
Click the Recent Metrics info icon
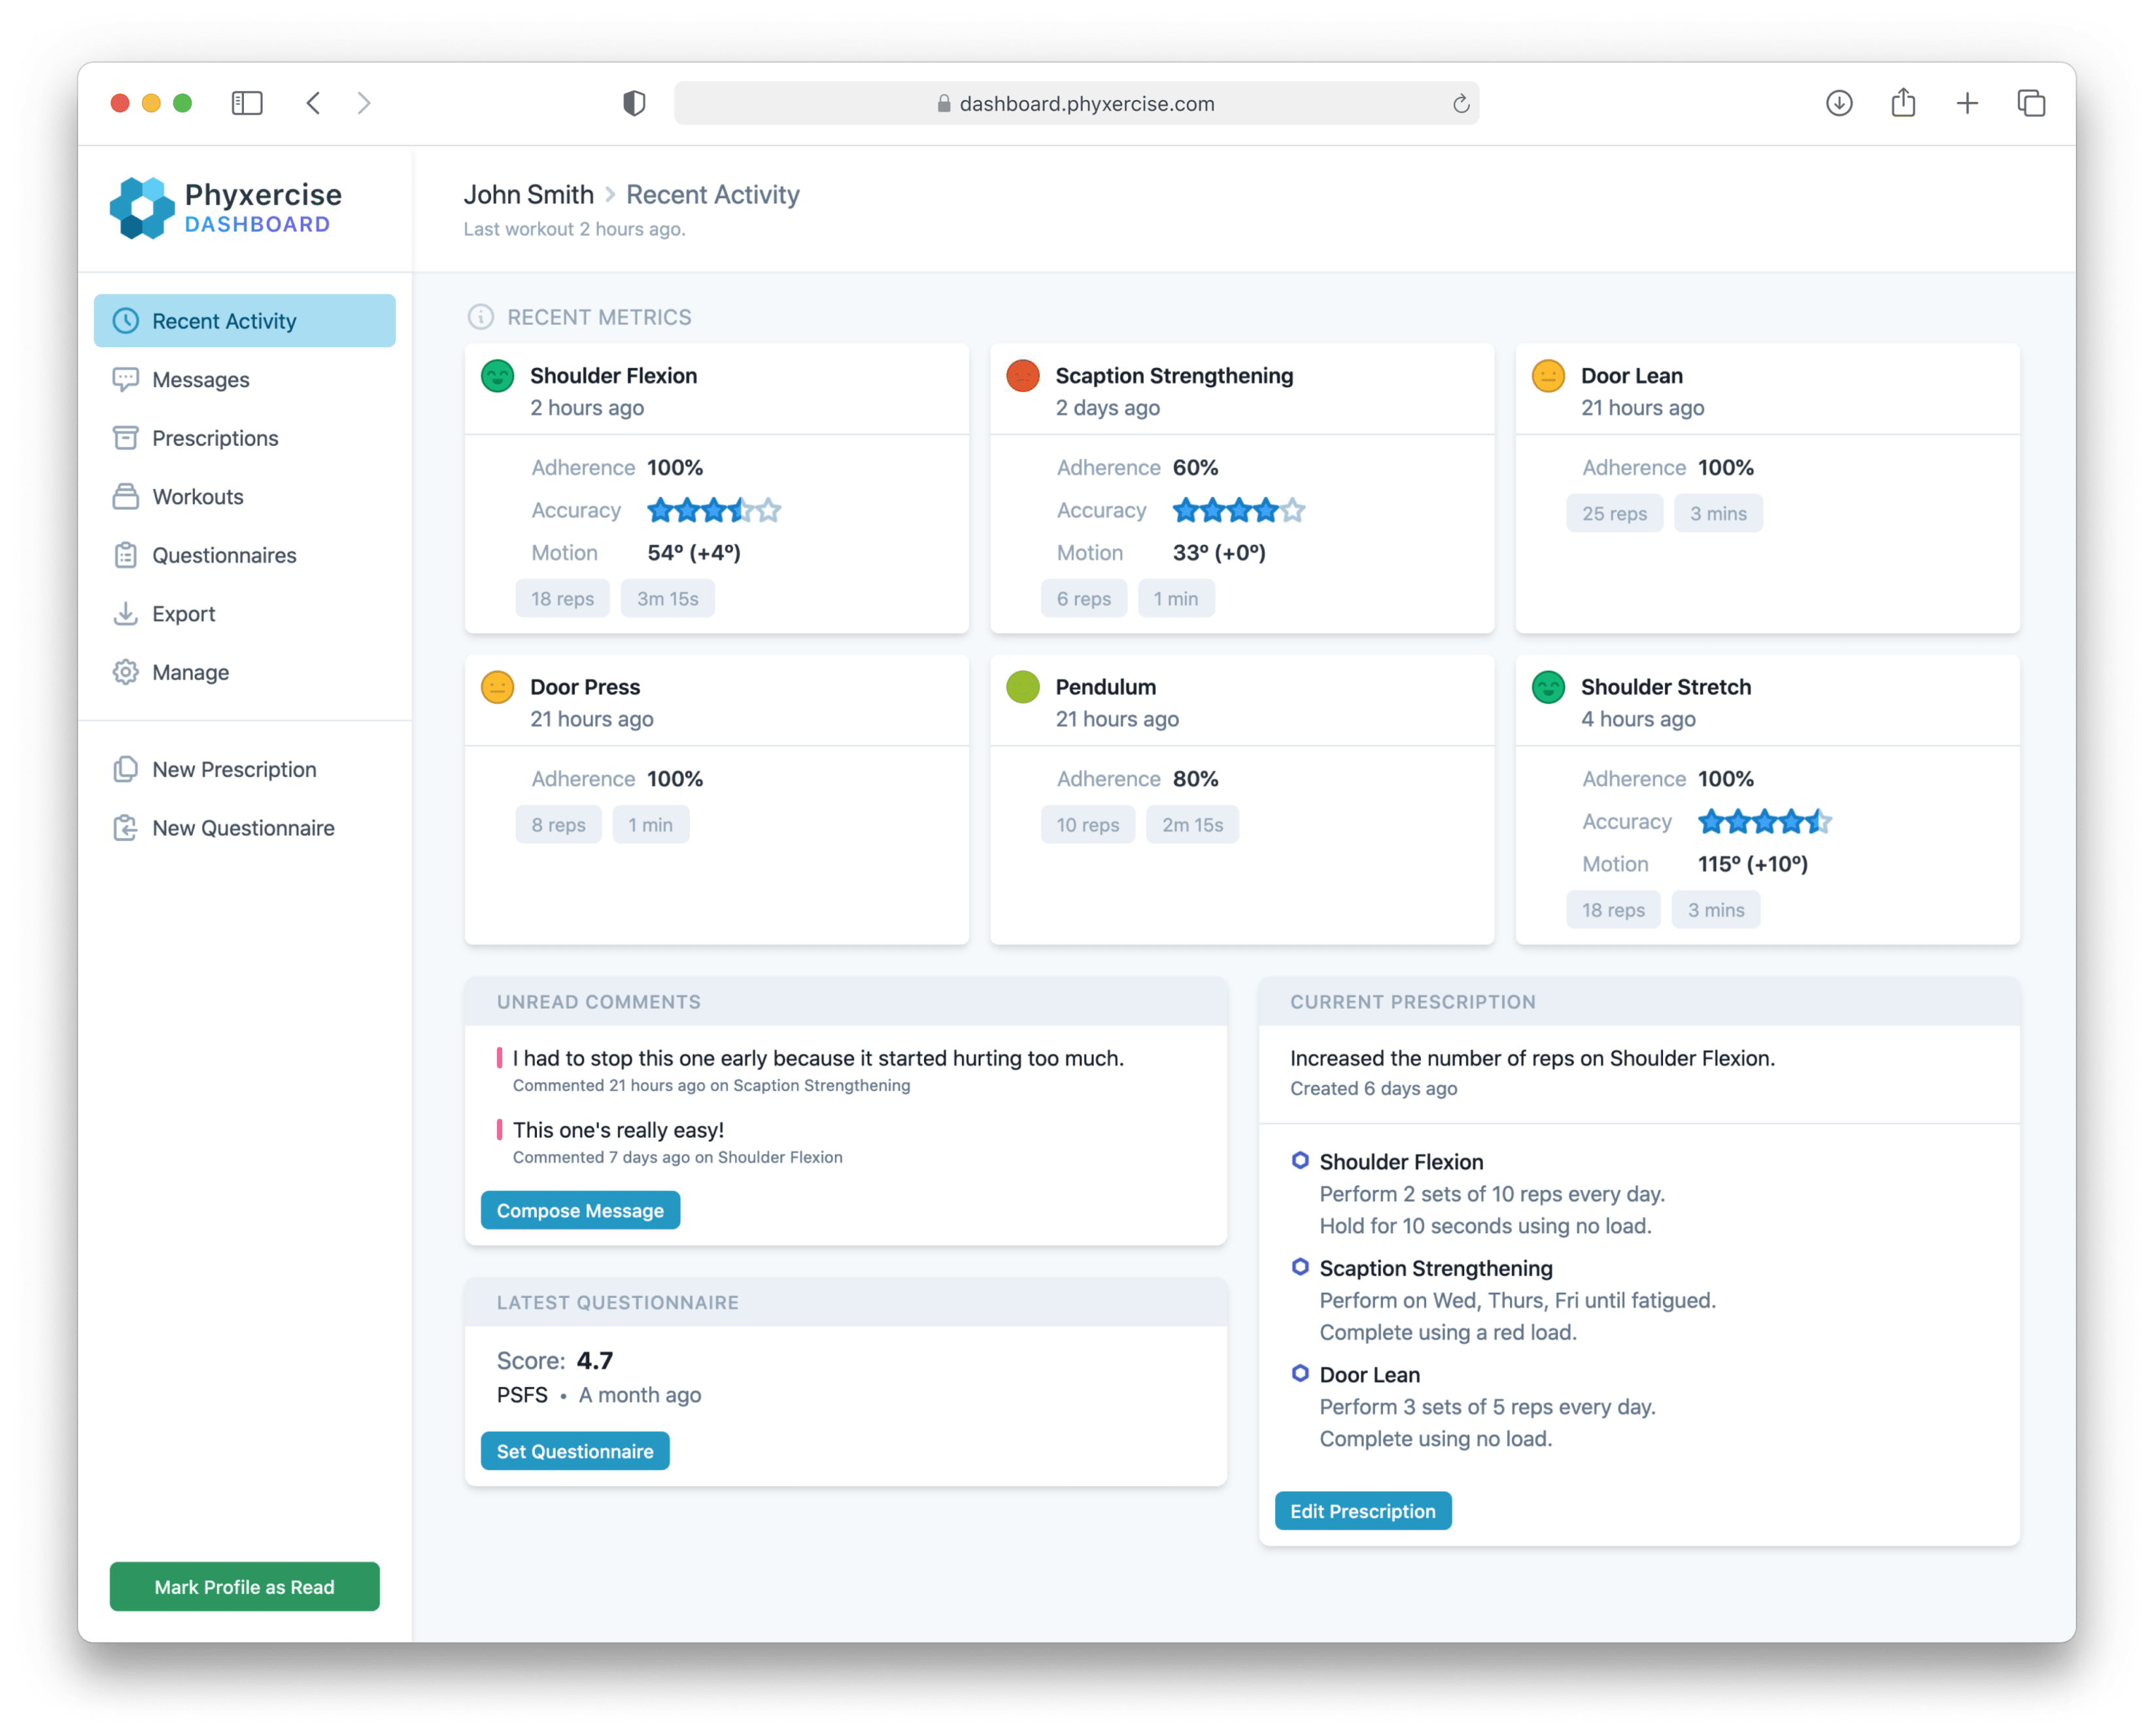[480, 317]
